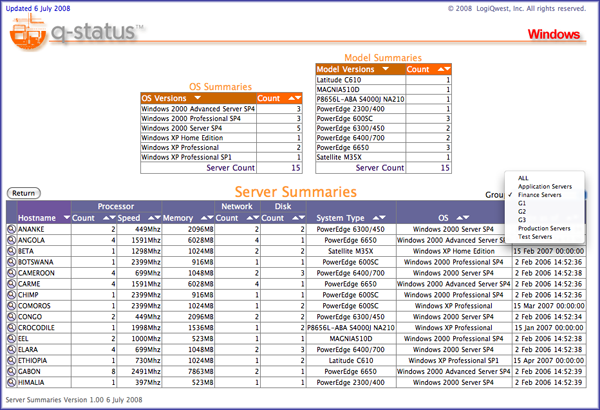The height and width of the screenshot is (410, 600).
Task: Click the Updated 6 July 2008 text
Action: (38, 8)
